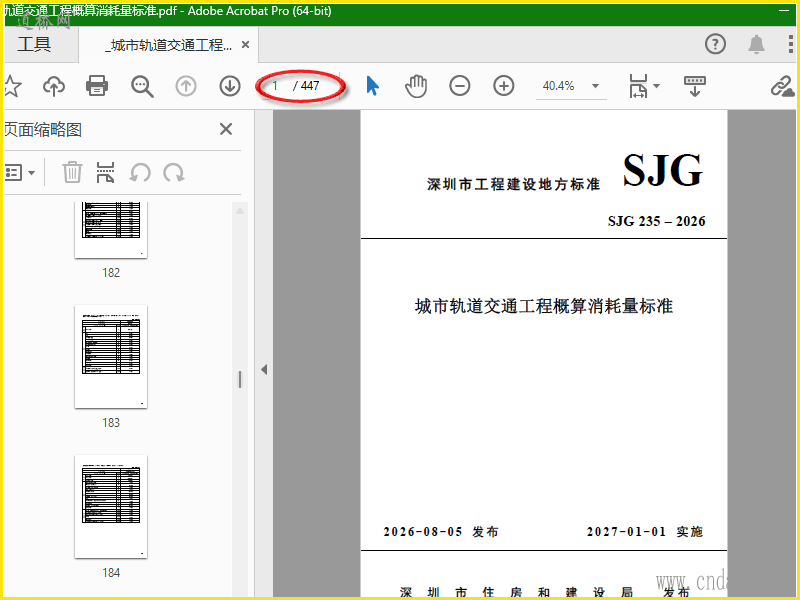Click the fit page width icon
Viewport: 800px width, 600px height.
pyautogui.click(x=638, y=86)
